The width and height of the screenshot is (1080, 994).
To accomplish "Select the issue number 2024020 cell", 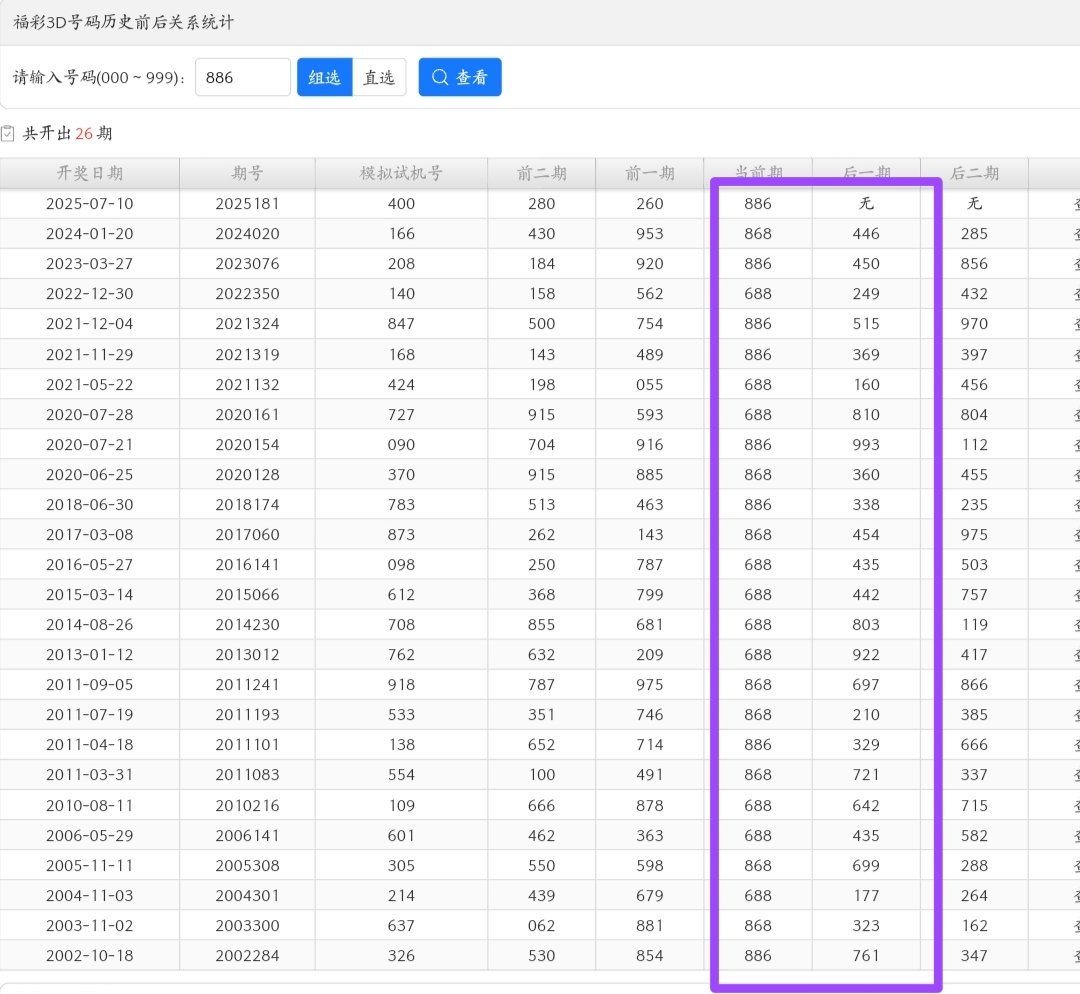I will (247, 234).
